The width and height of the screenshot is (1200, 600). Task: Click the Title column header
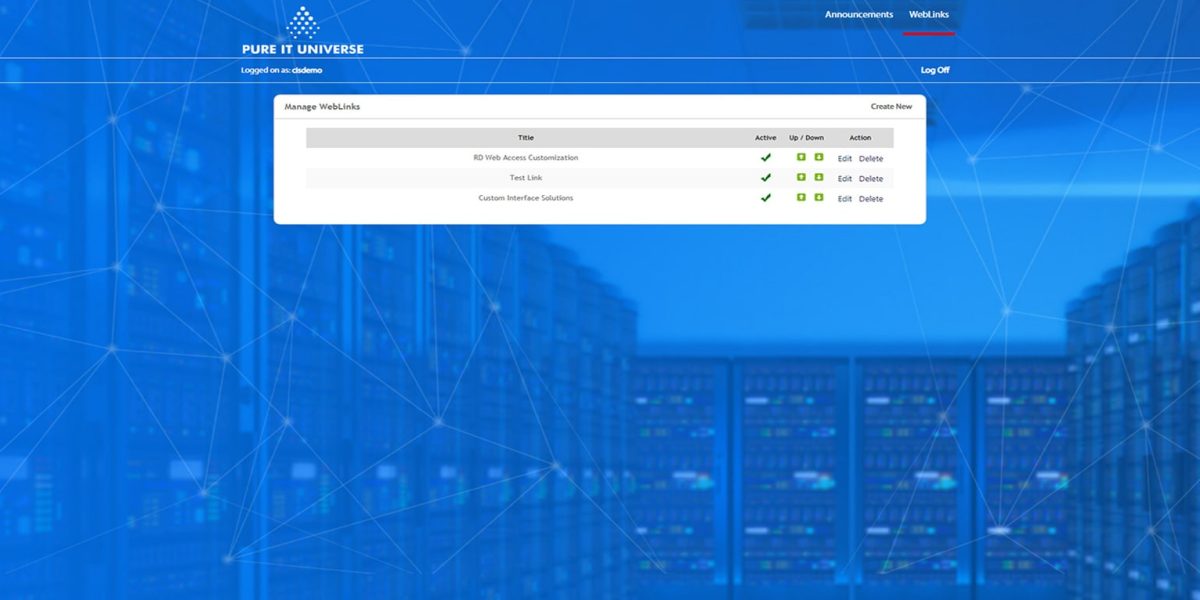tap(526, 137)
